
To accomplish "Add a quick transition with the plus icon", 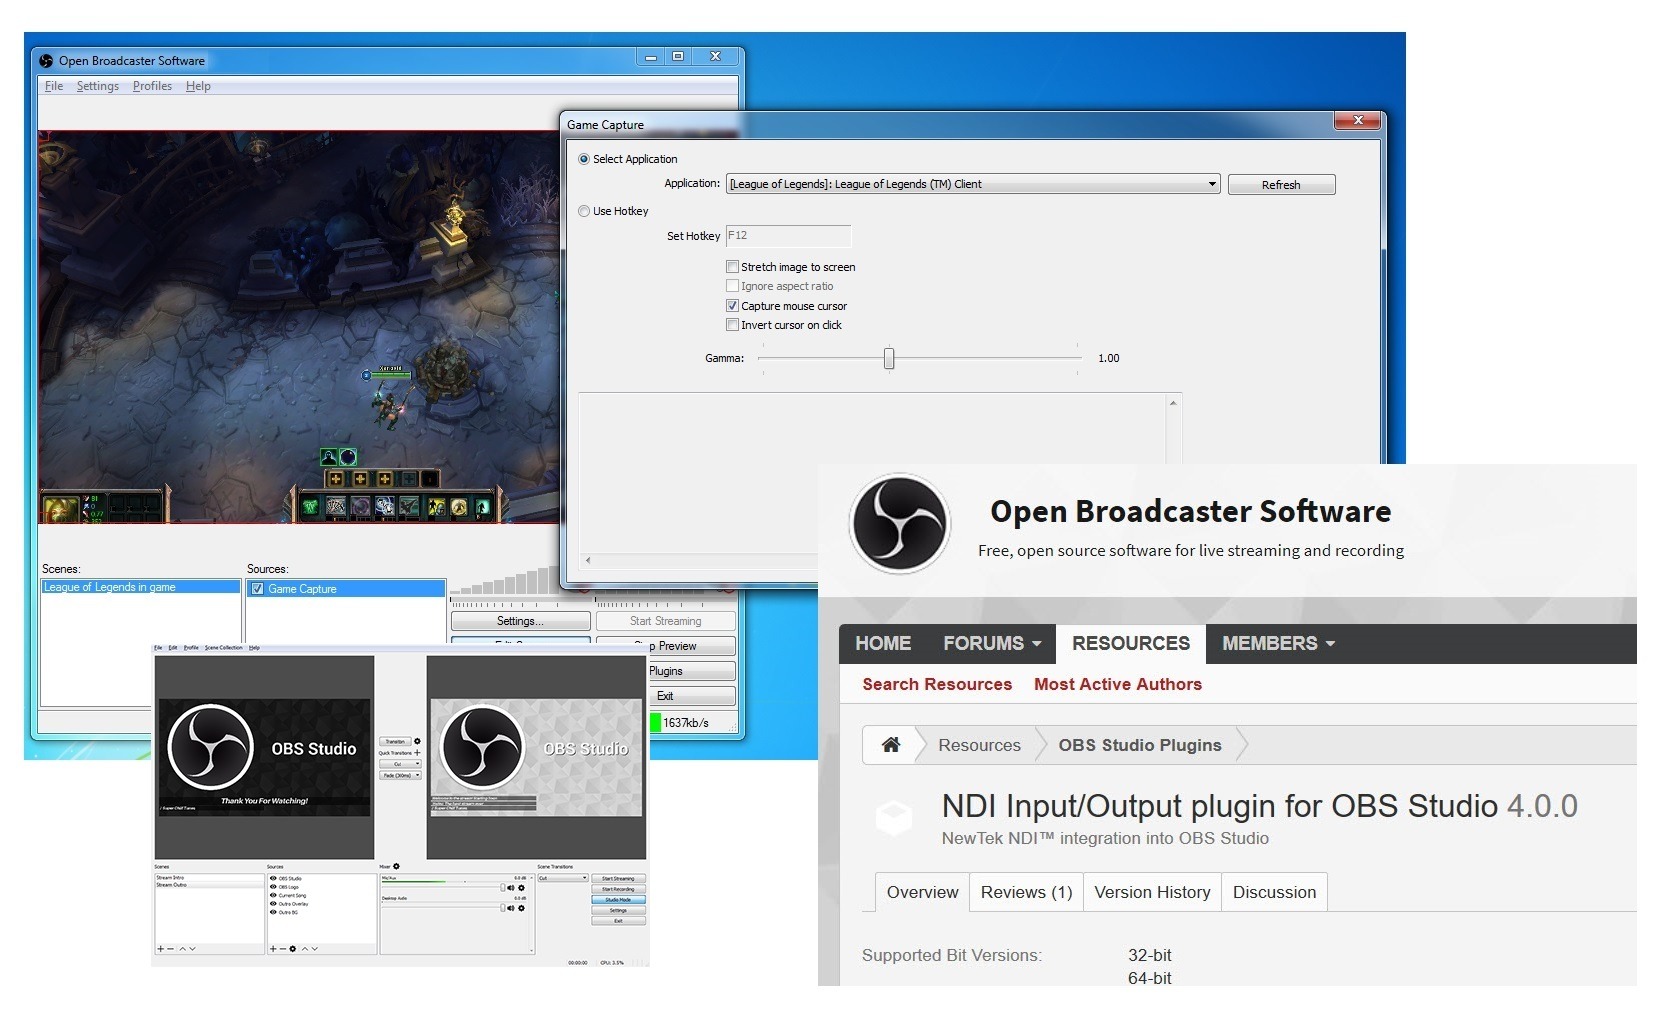I will pos(417,753).
